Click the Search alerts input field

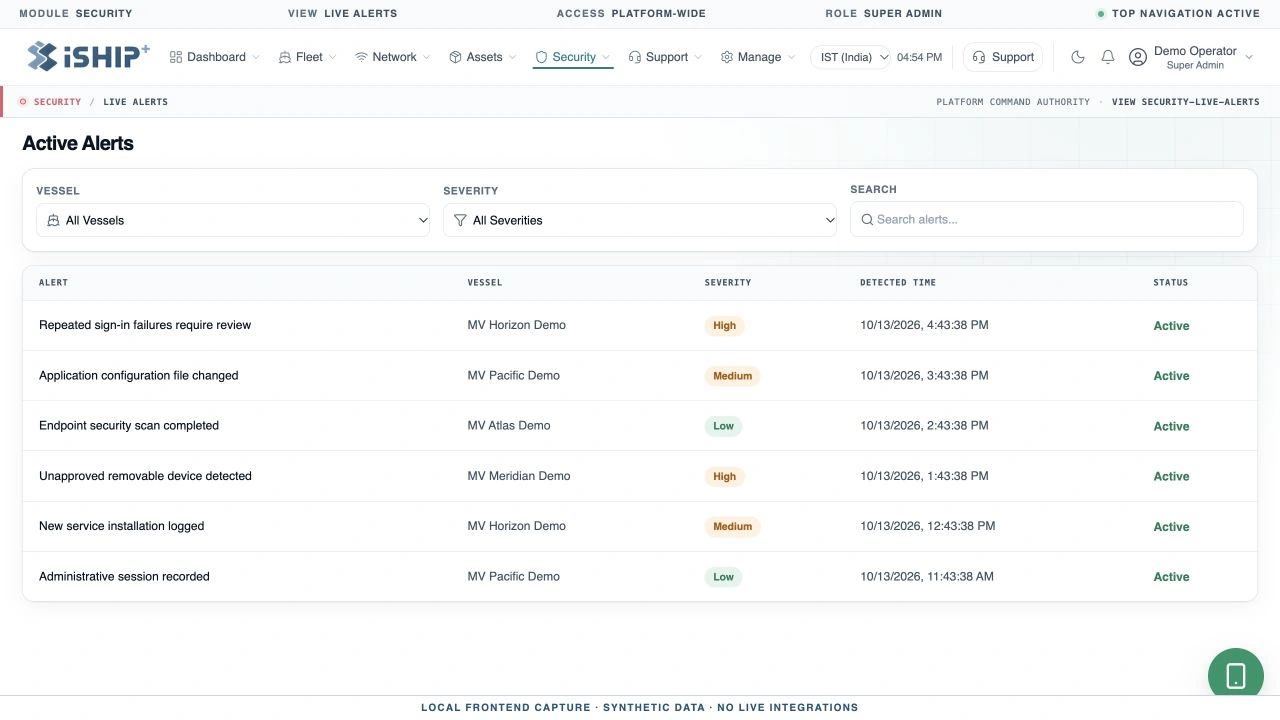tap(1047, 219)
